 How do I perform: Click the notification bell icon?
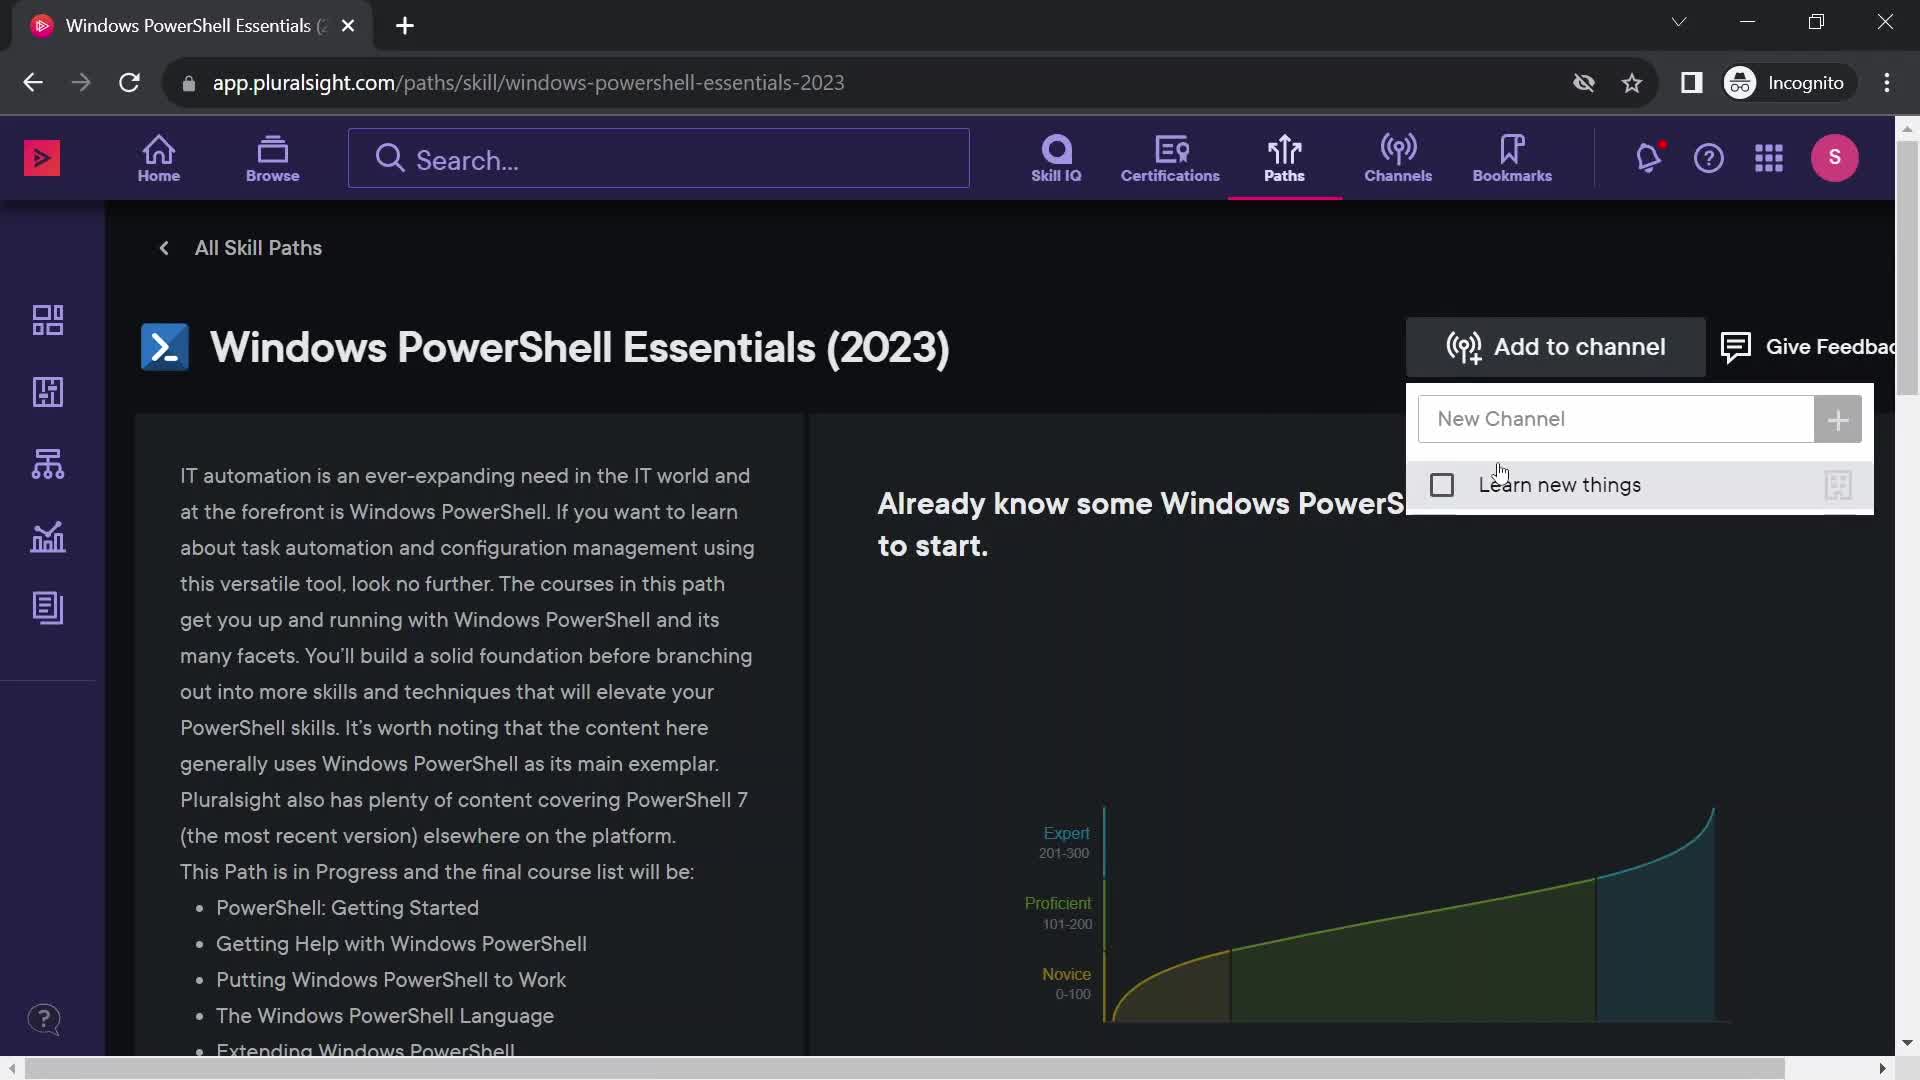[x=1647, y=157]
